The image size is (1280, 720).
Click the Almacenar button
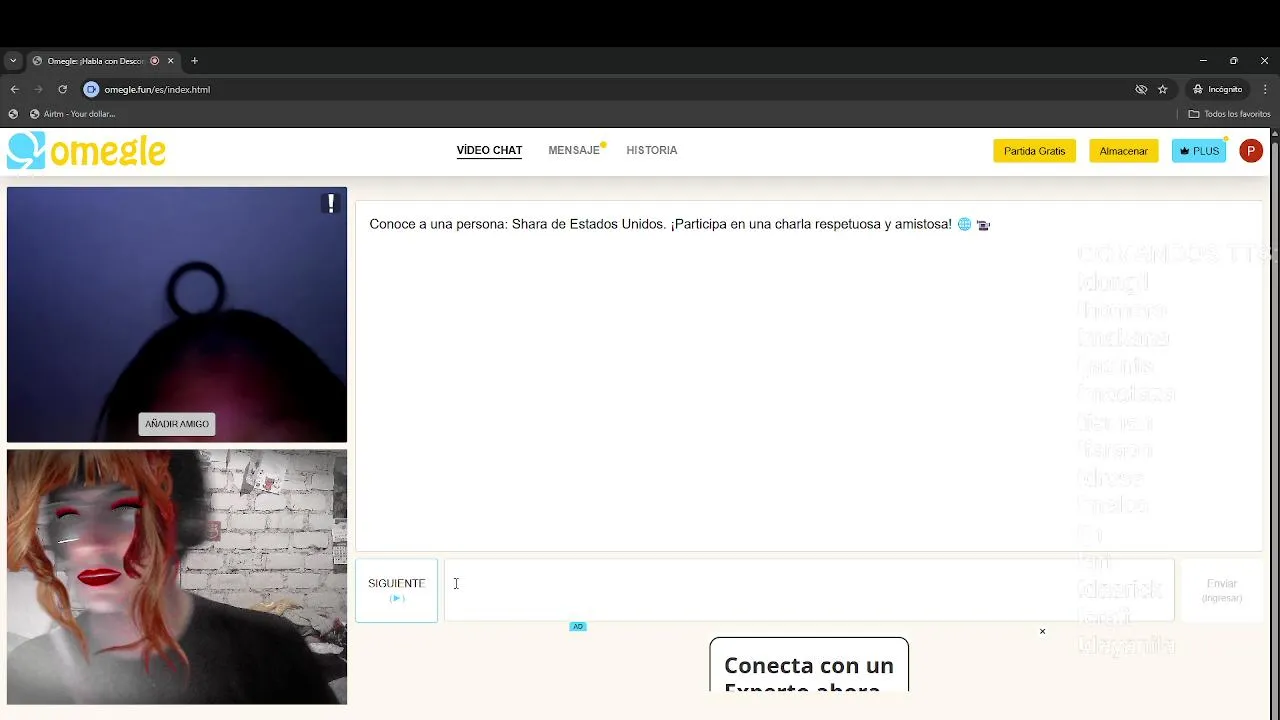[x=1123, y=151]
